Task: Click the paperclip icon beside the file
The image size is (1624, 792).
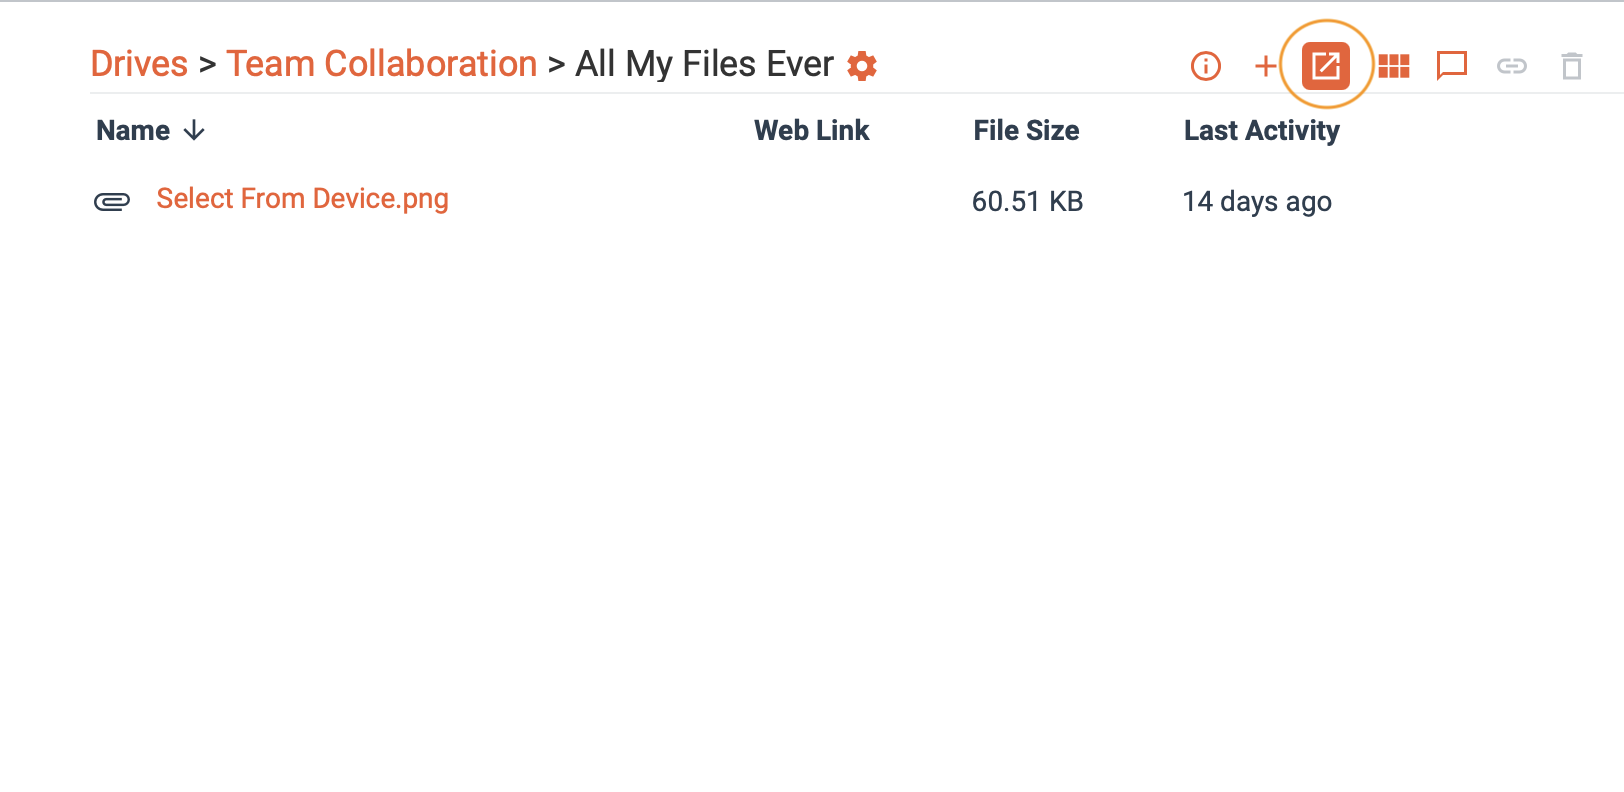Action: (112, 201)
